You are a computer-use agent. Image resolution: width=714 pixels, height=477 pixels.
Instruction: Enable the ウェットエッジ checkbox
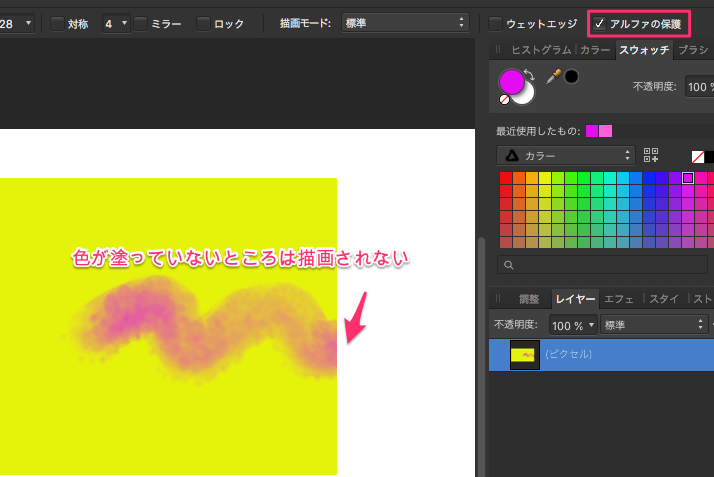coord(496,23)
